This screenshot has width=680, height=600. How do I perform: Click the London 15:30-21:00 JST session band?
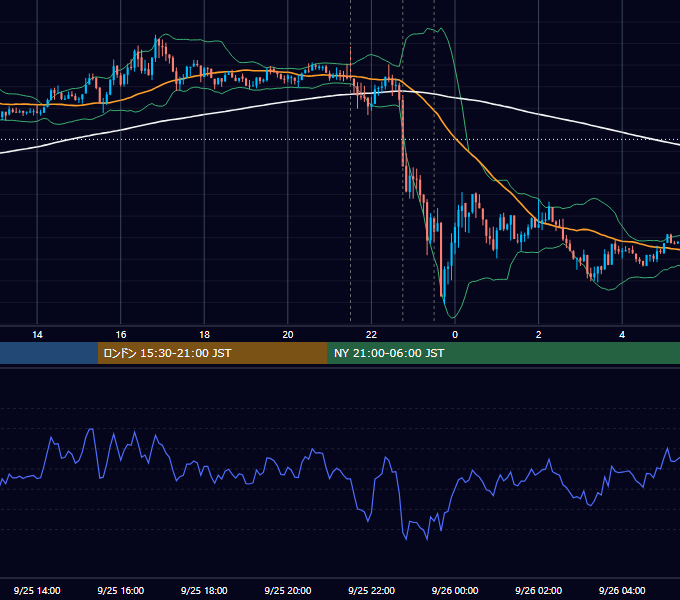tap(212, 353)
